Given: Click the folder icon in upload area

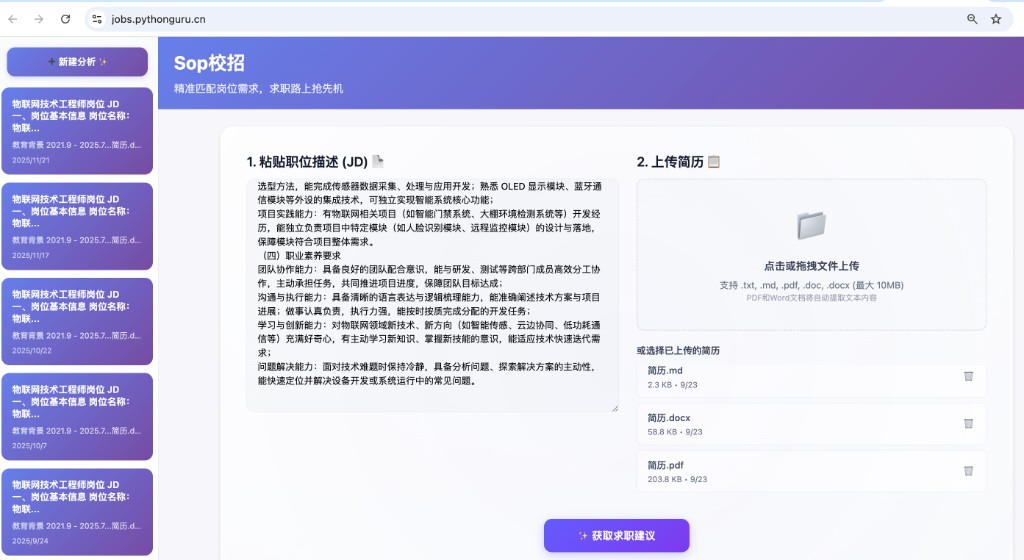Looking at the screenshot, I should click(x=811, y=225).
